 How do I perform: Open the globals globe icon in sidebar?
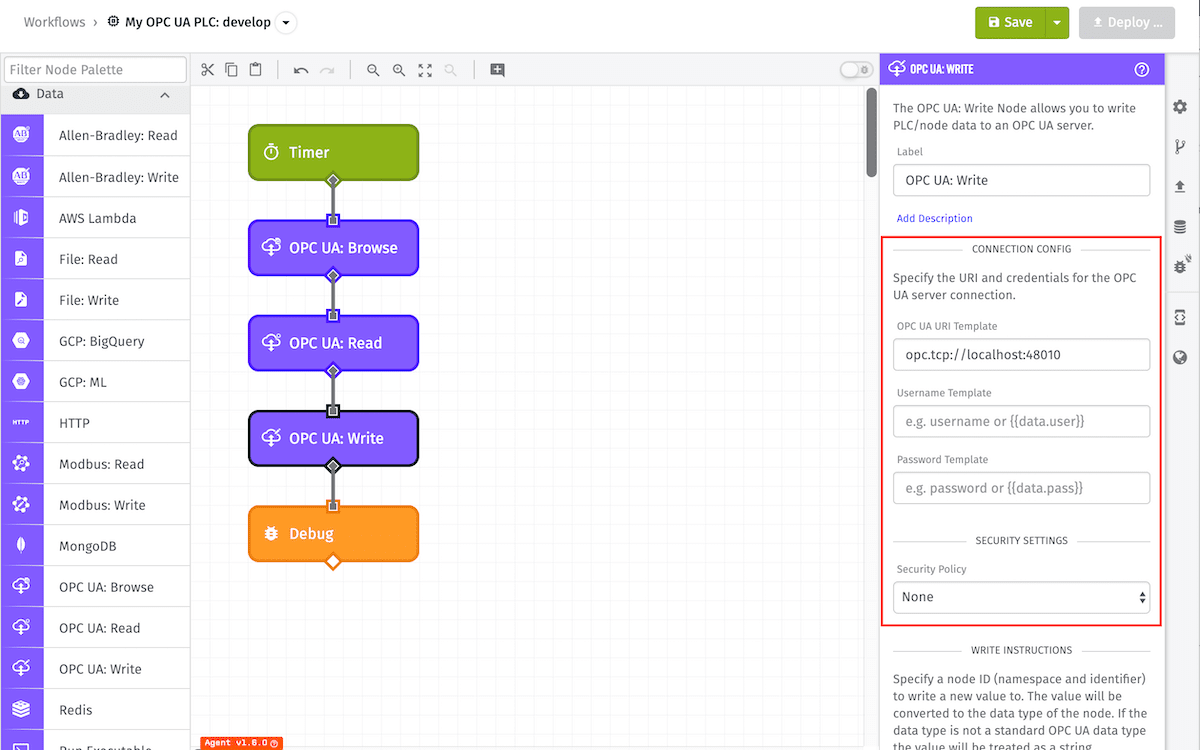pyautogui.click(x=1180, y=357)
